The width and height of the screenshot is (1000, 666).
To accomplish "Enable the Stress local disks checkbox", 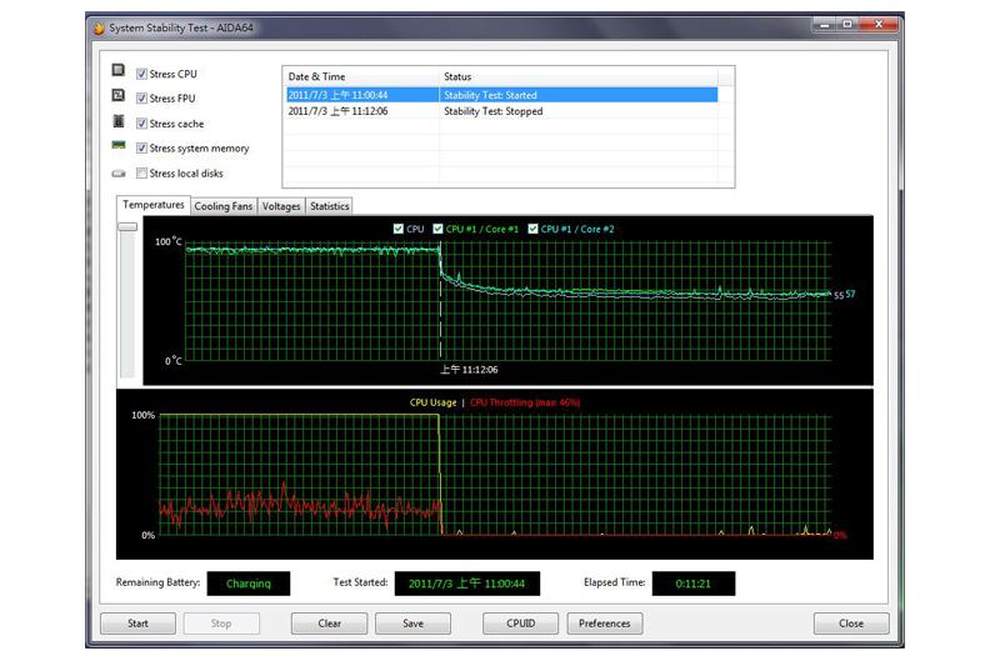I will pyautogui.click(x=142, y=173).
